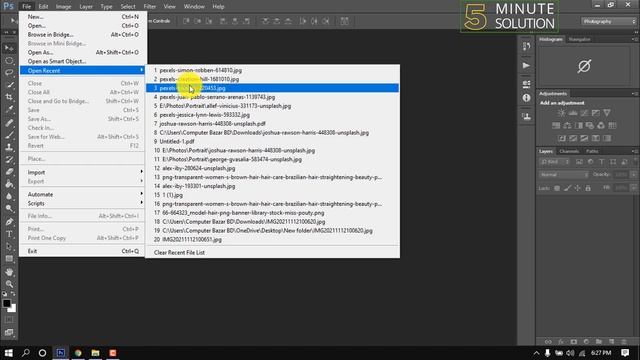The width and height of the screenshot is (640, 360).
Task: Toggle lock position
Action: click(578, 188)
